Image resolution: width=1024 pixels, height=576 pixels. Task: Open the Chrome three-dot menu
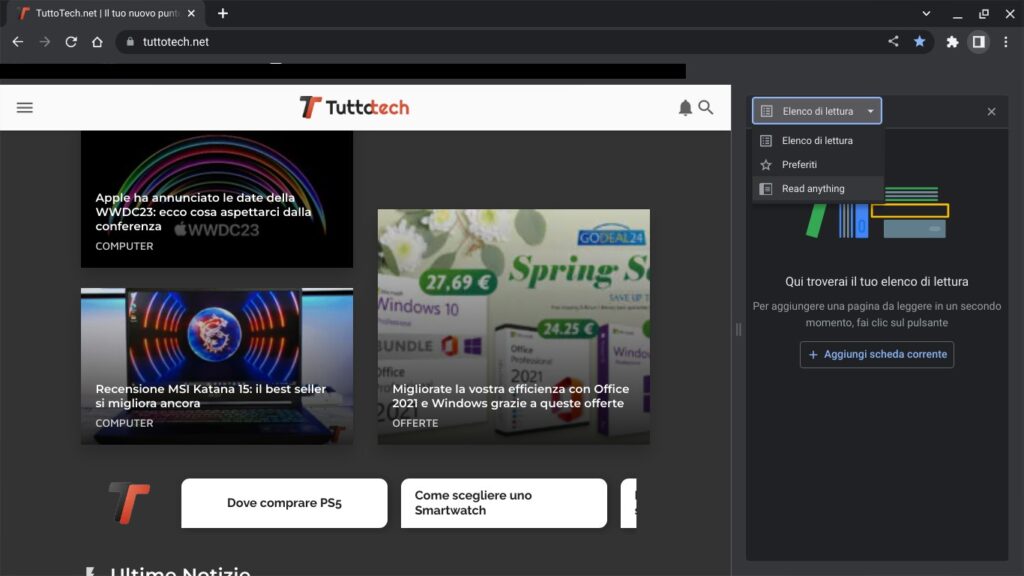coord(1005,41)
